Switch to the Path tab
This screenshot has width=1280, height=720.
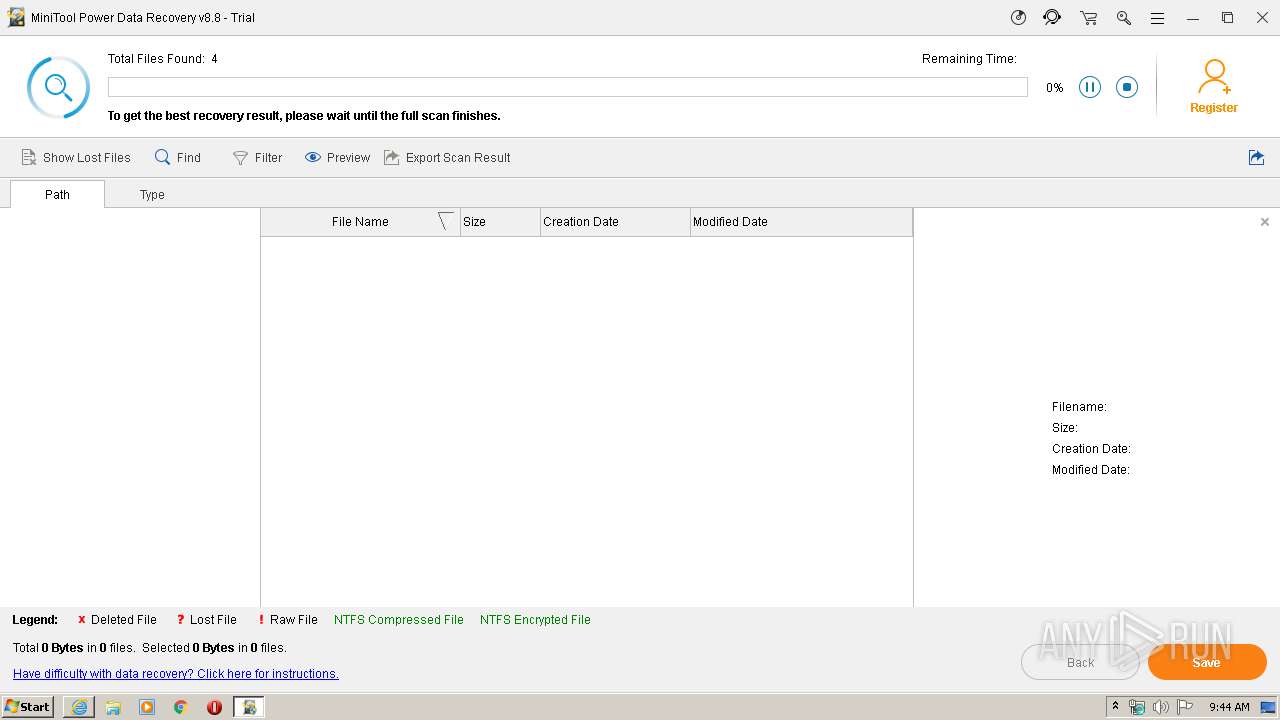[57, 194]
